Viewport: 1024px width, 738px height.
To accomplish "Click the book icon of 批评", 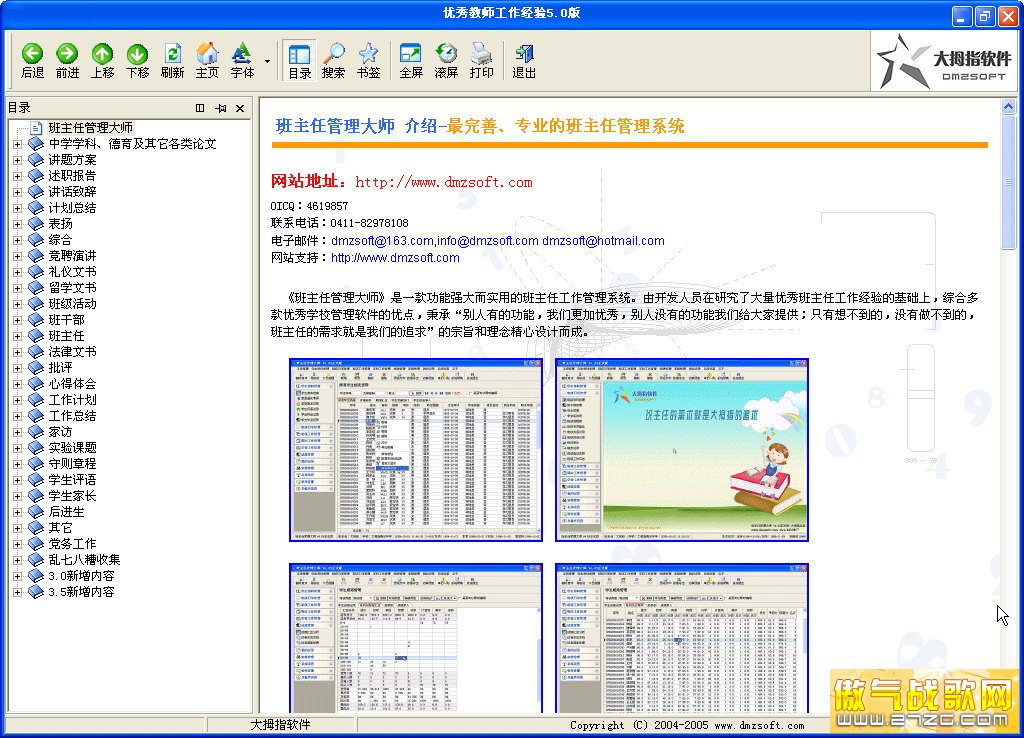I will (x=36, y=368).
